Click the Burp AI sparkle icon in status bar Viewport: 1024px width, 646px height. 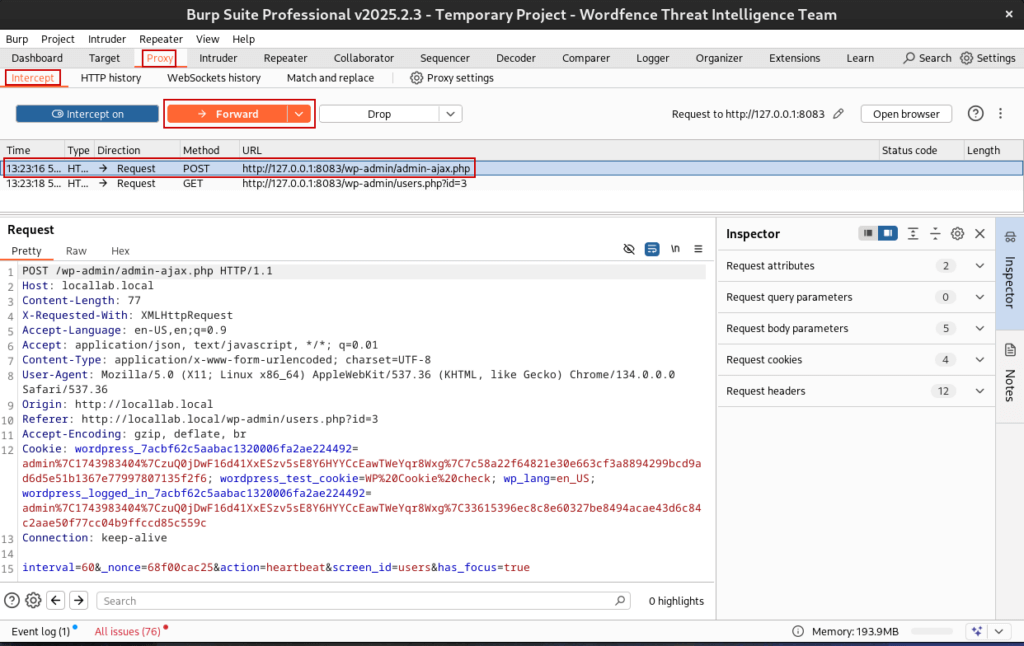(x=975, y=631)
